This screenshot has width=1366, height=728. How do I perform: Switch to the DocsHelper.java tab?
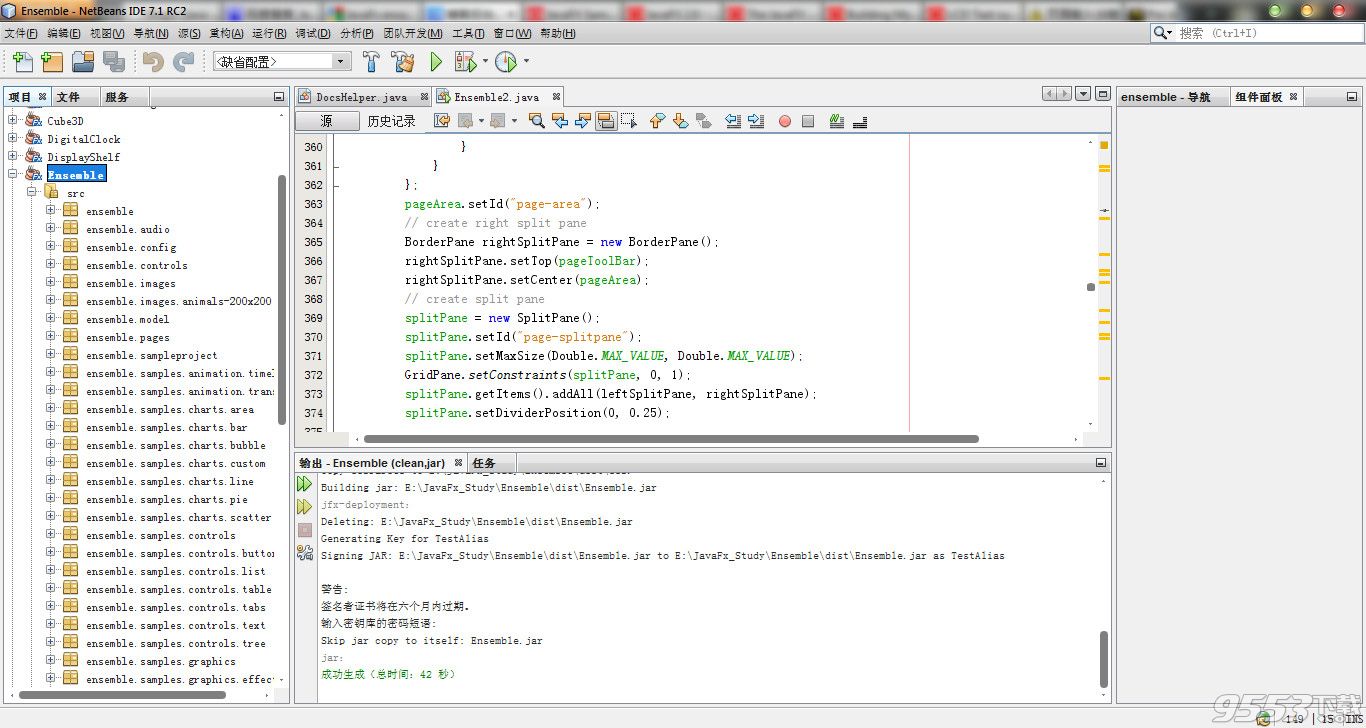[x=361, y=97]
